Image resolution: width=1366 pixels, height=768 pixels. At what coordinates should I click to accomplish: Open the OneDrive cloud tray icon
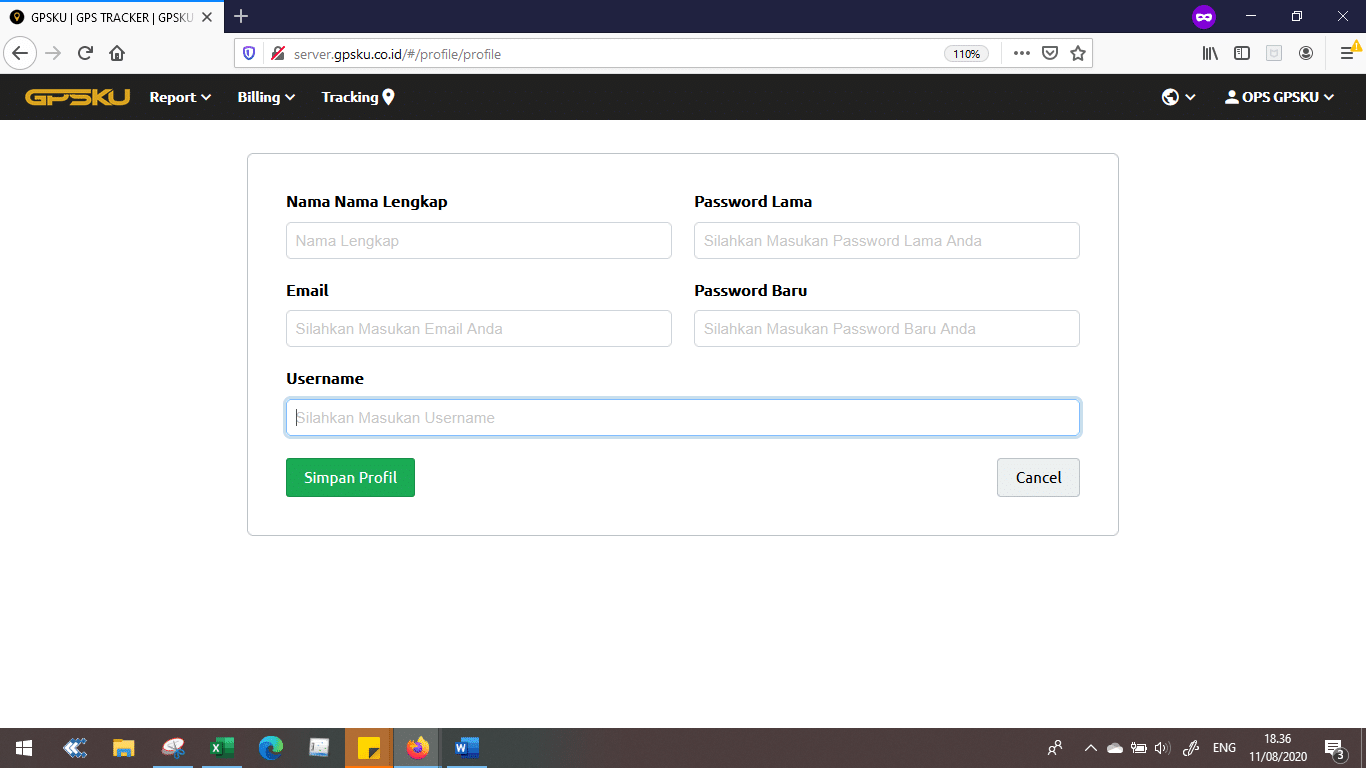[x=1115, y=748]
